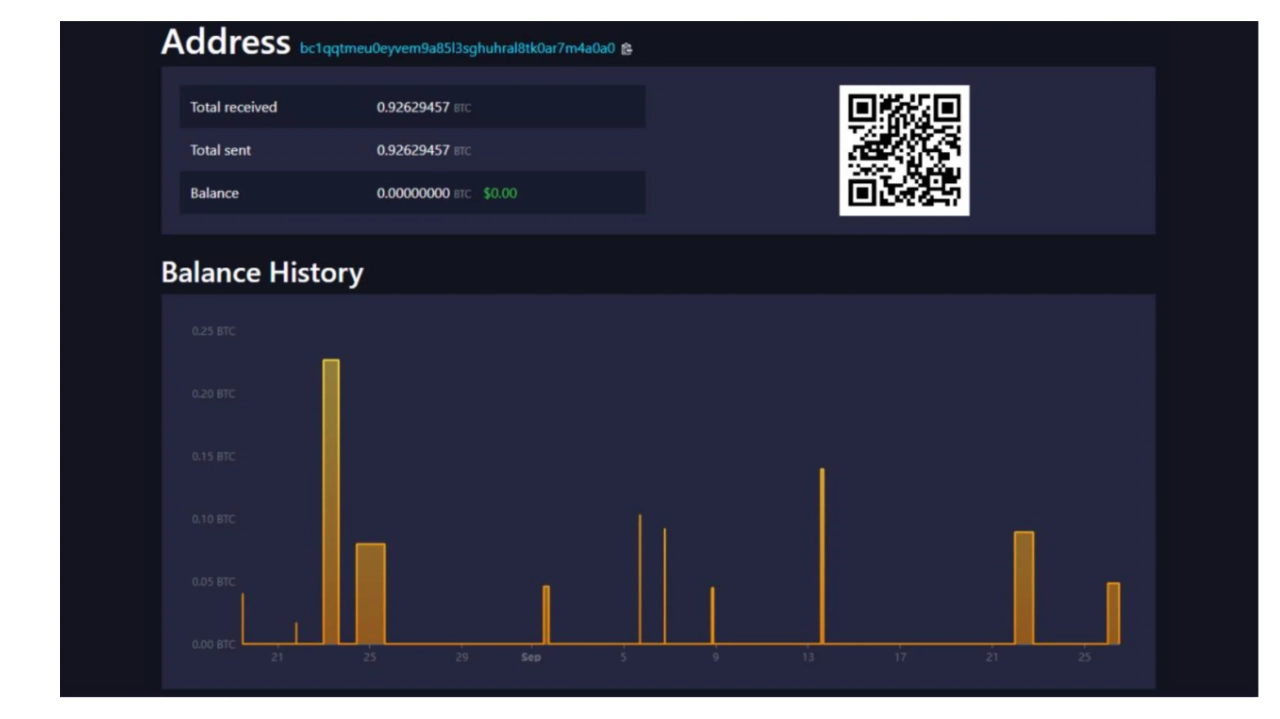Click the thin spike reaching 0.10 BTC
Viewport: 1280px width, 719px height.
click(640, 580)
